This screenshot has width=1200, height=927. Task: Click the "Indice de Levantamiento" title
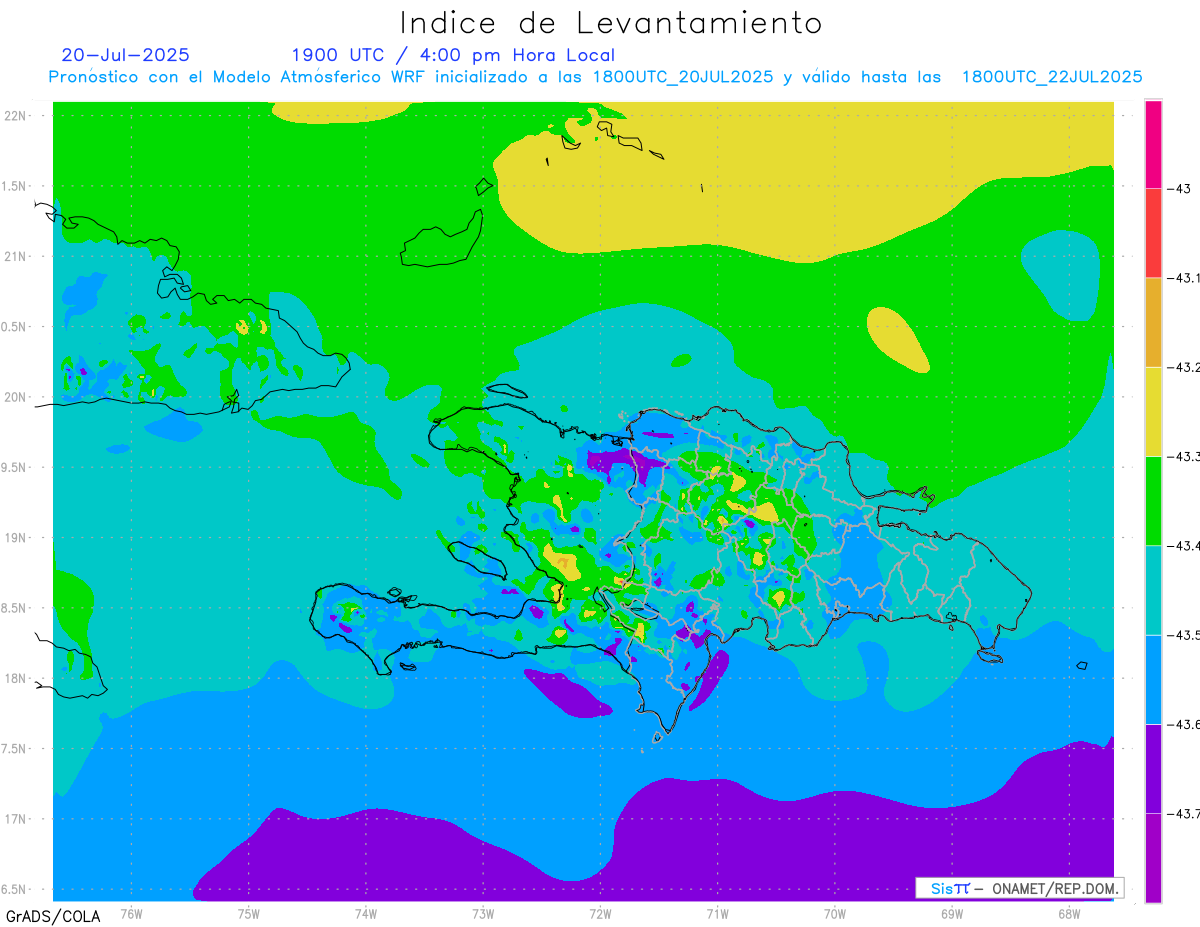[611, 23]
